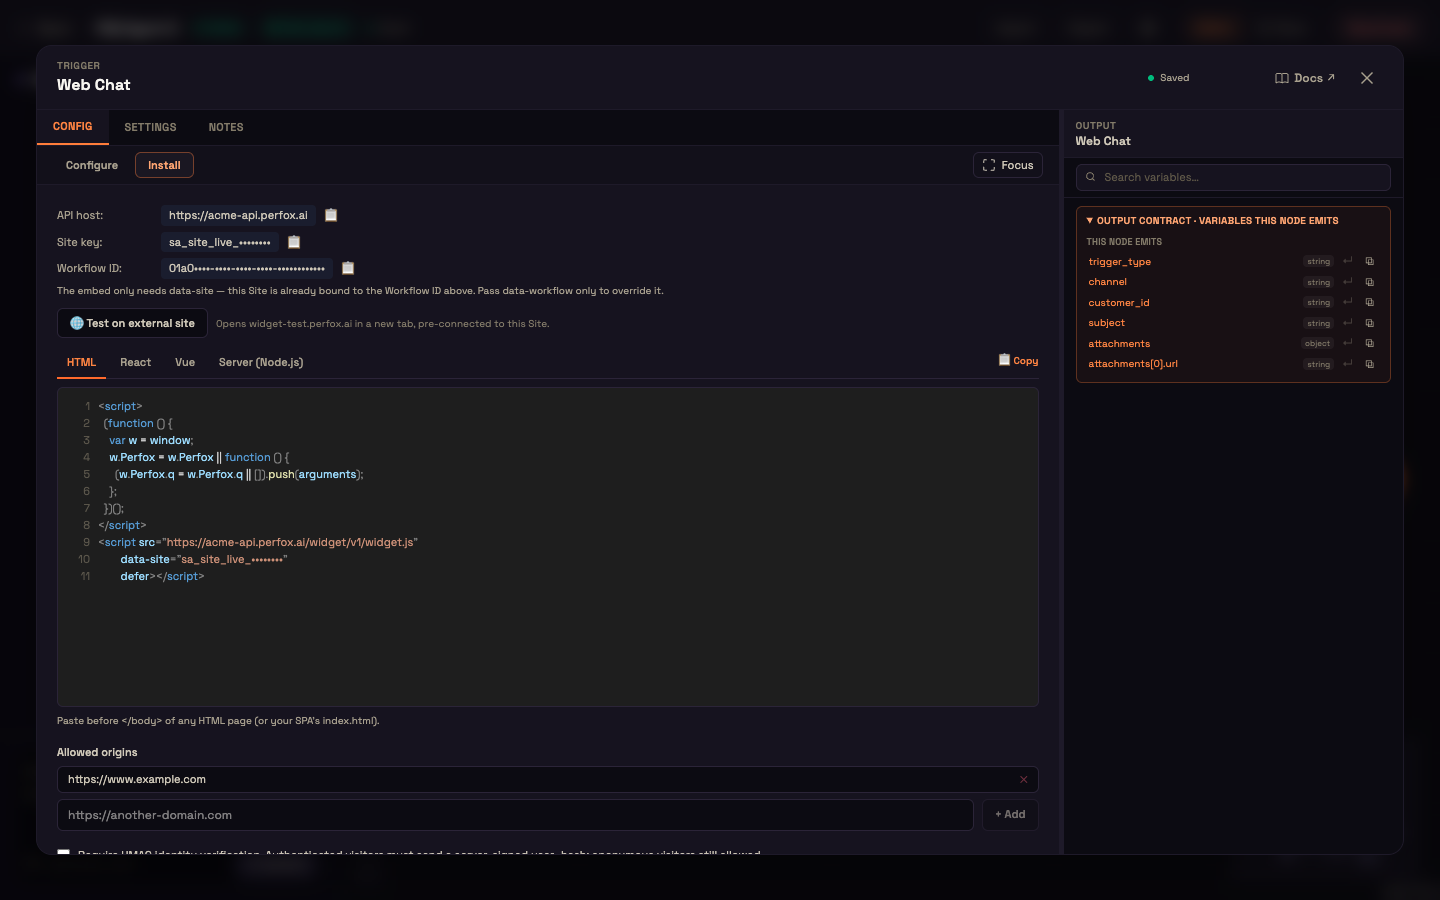The width and height of the screenshot is (1440, 900).
Task: Switch to the CONFIG tab
Action: pyautogui.click(x=72, y=127)
